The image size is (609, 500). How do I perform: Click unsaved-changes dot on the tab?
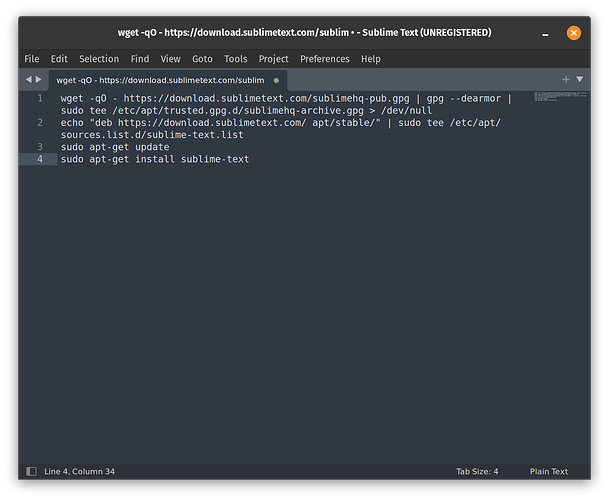tap(276, 80)
